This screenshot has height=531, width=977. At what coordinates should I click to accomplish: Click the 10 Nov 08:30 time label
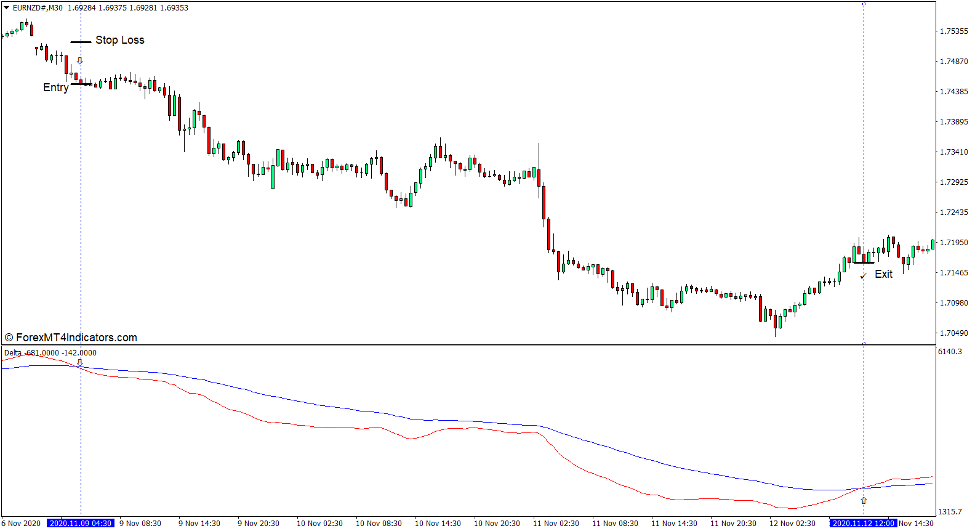tap(378, 523)
